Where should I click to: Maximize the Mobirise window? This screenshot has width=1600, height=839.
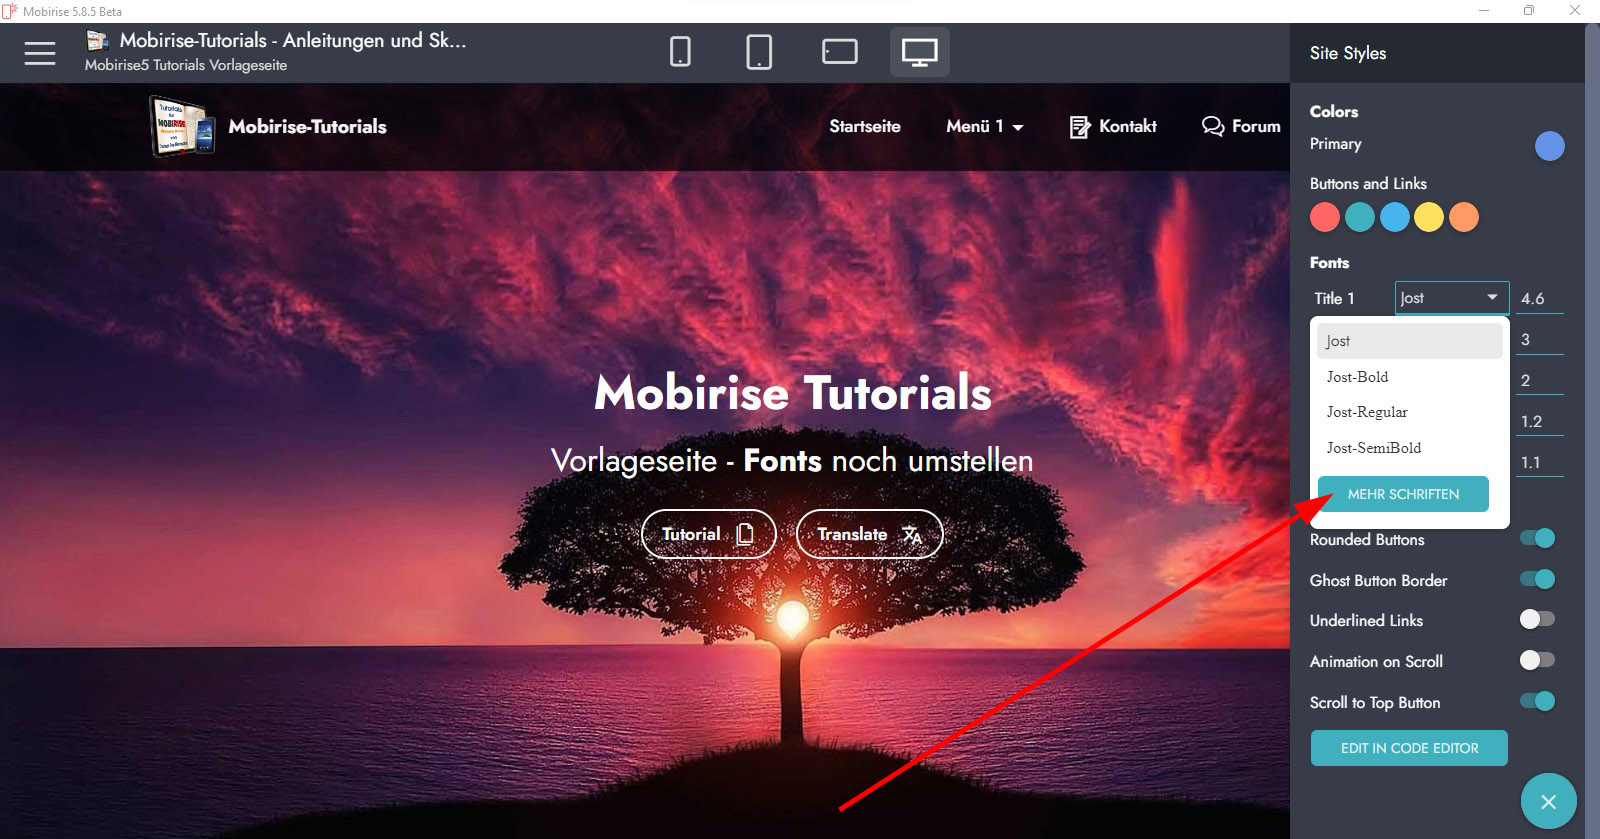1529,11
